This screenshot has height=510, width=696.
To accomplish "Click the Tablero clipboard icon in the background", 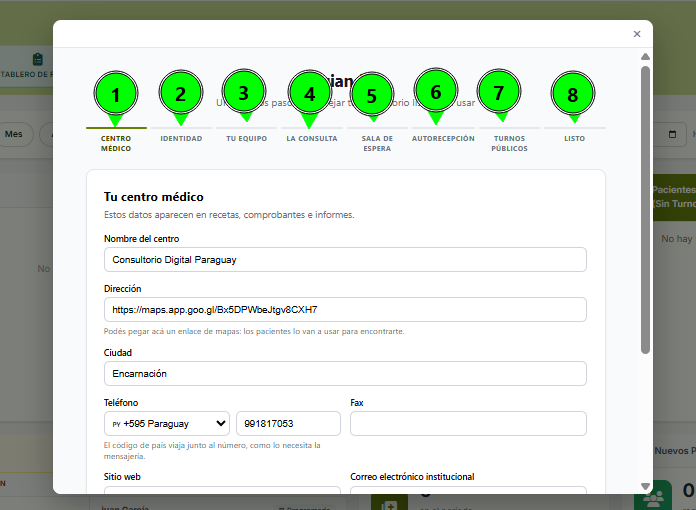I will click(38, 59).
